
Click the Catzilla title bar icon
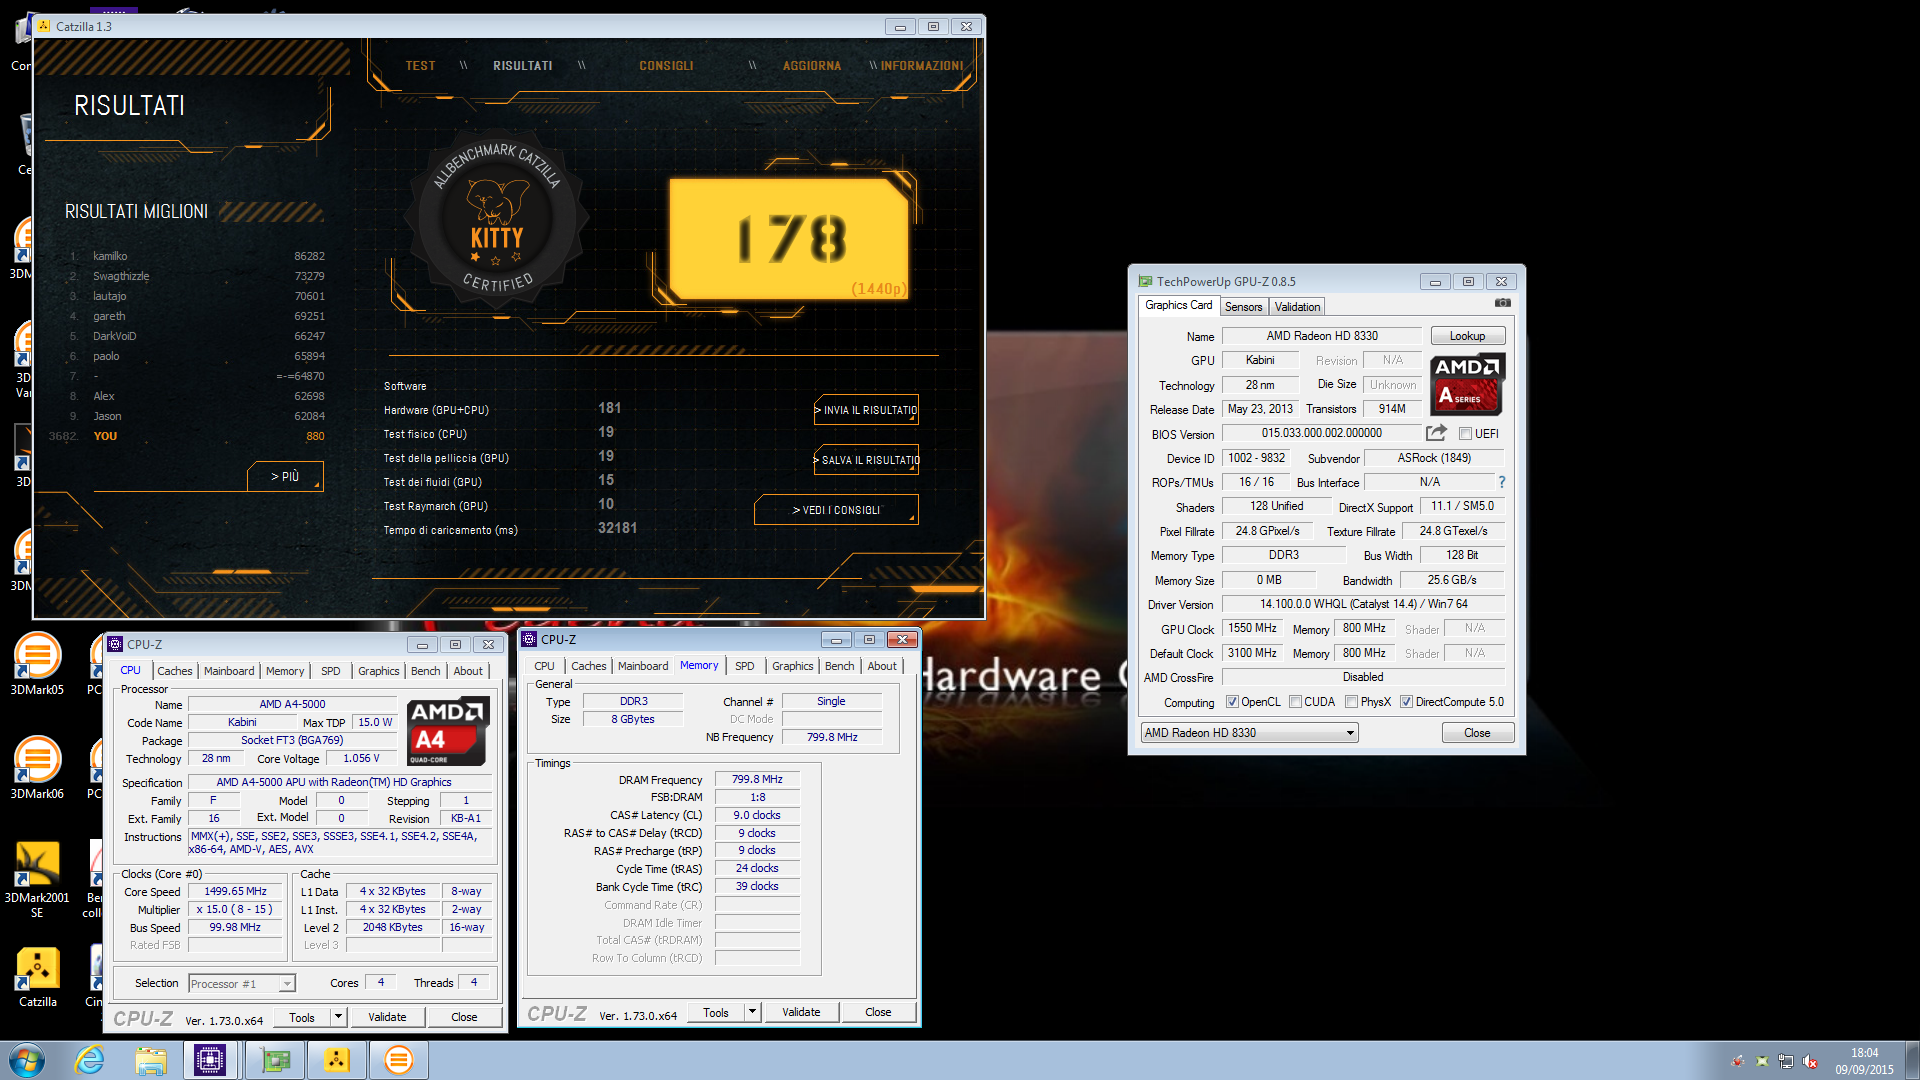pyautogui.click(x=44, y=26)
